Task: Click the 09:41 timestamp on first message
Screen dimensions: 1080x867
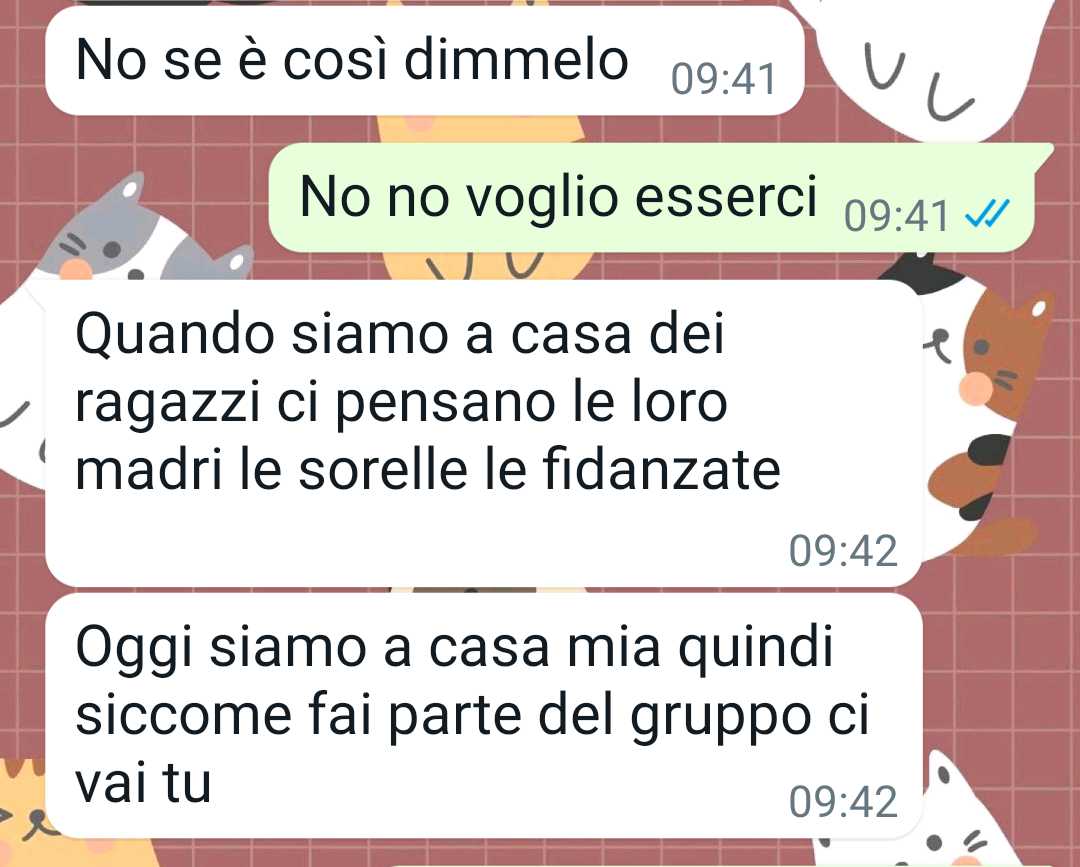Action: click(724, 79)
